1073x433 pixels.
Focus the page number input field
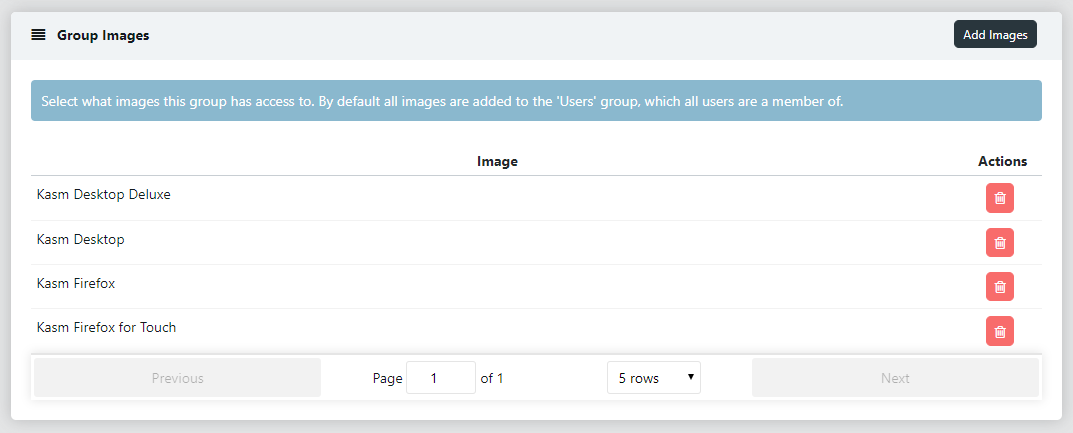point(440,378)
